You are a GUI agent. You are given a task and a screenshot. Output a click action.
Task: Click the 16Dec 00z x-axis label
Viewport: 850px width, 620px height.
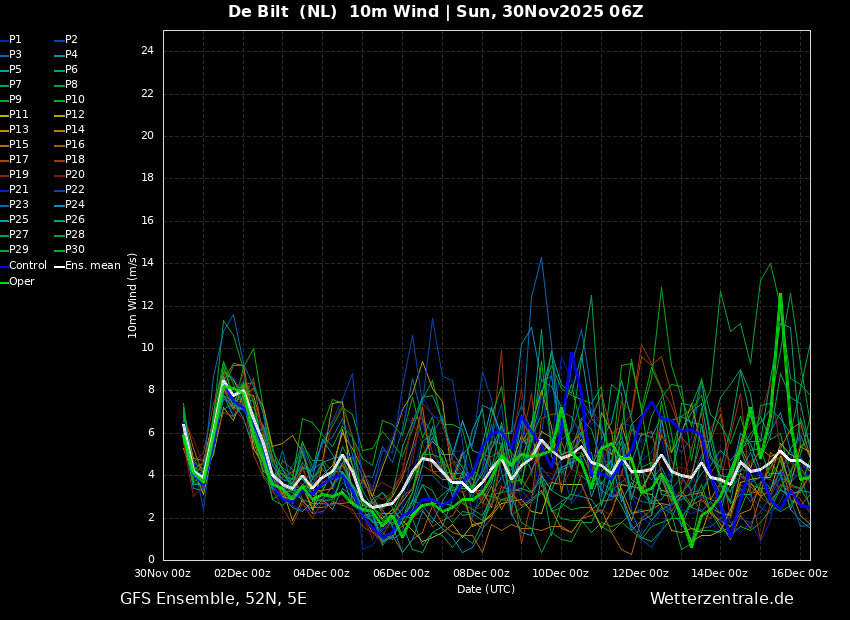click(x=799, y=574)
